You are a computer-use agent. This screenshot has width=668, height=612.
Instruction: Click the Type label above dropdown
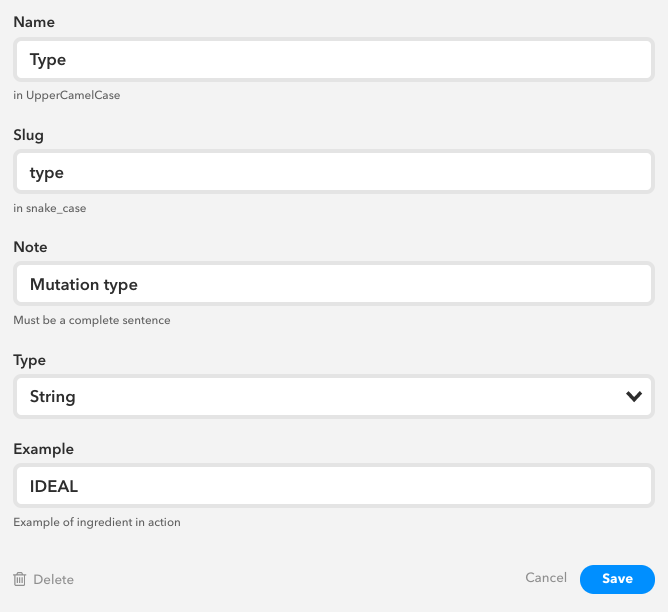tap(30, 360)
